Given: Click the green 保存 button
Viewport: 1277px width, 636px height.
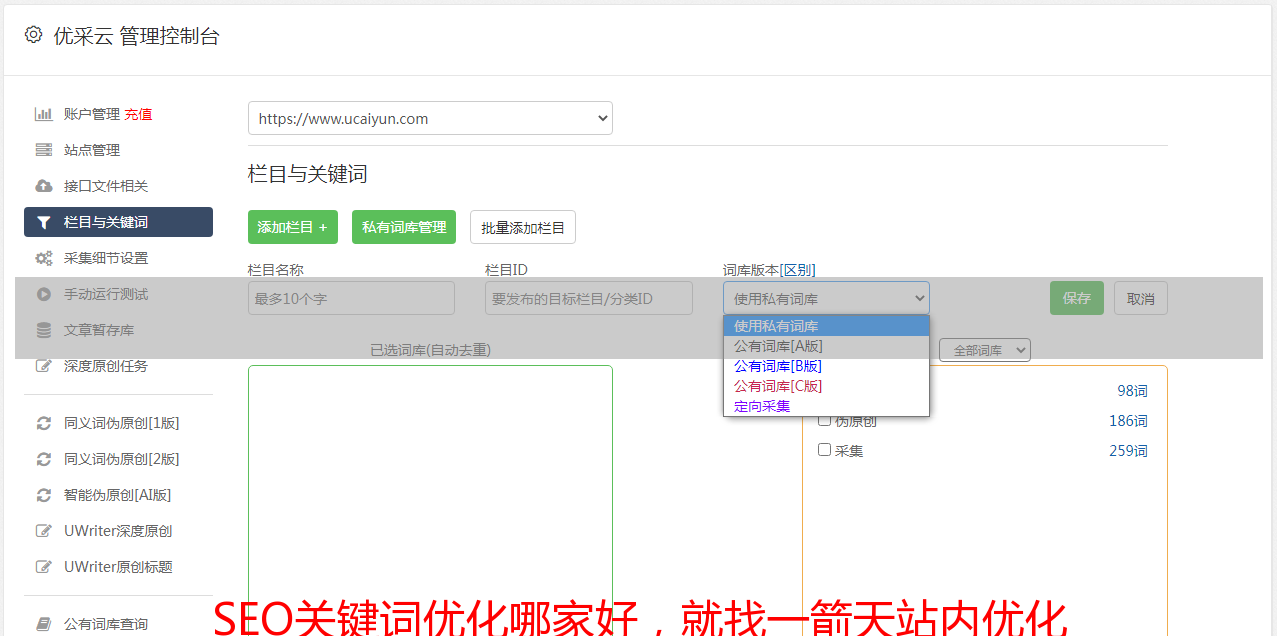Looking at the screenshot, I should pyautogui.click(x=1077, y=298).
